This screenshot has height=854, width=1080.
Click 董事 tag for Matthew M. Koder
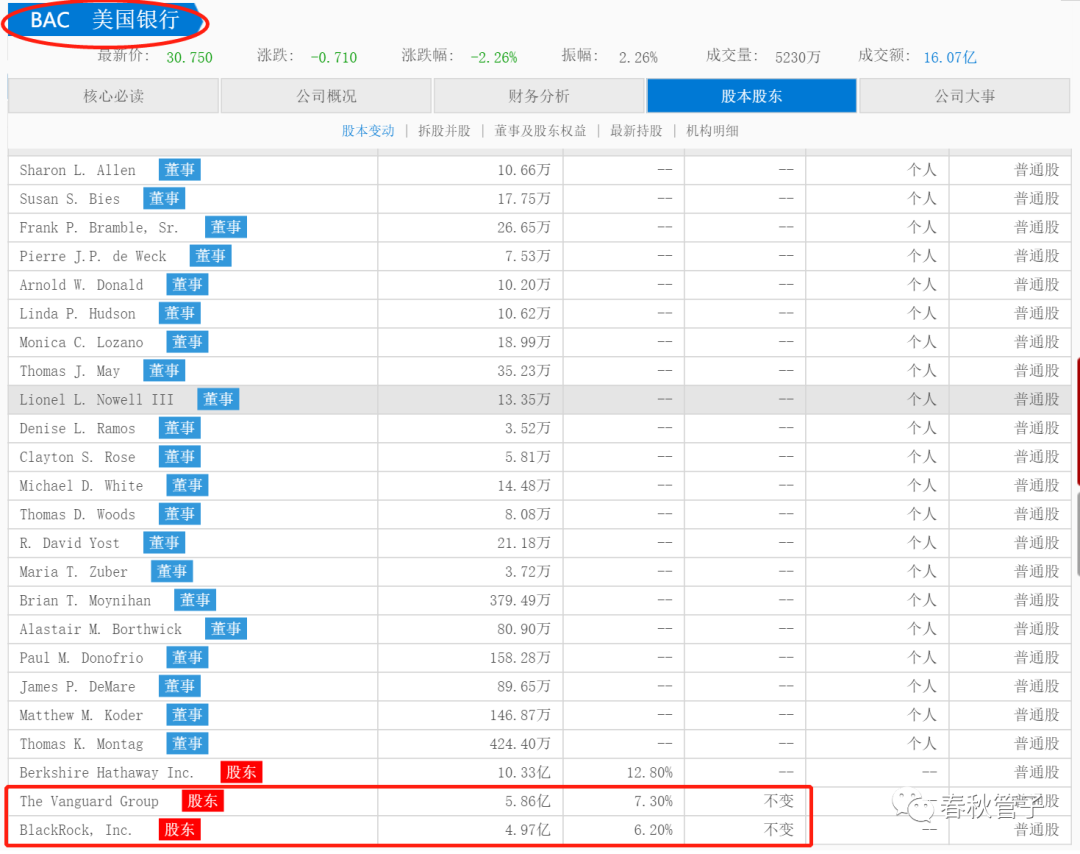coord(187,715)
